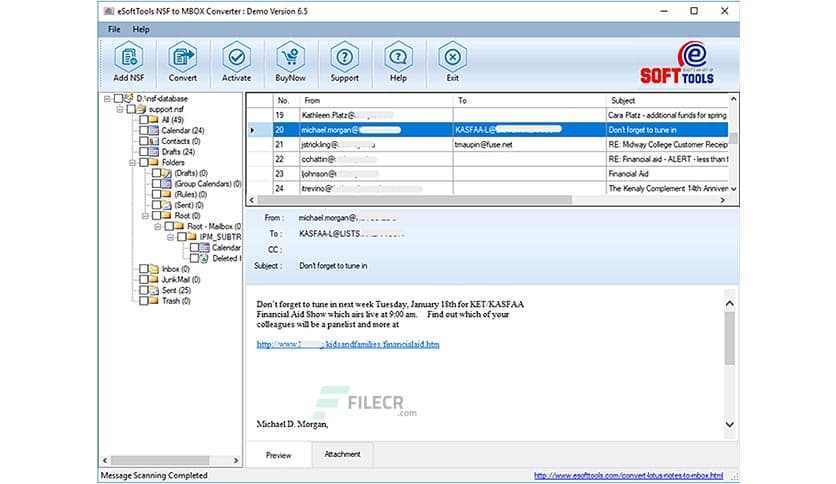836x484 pixels.
Task: Check the Sent (25) checkbox
Action: pyautogui.click(x=144, y=290)
